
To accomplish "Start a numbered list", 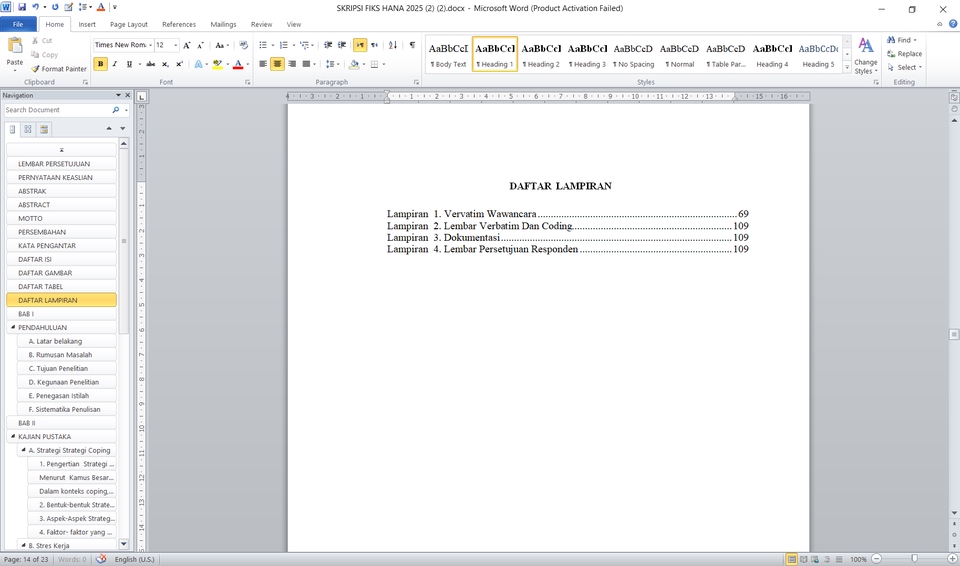I will (283, 45).
